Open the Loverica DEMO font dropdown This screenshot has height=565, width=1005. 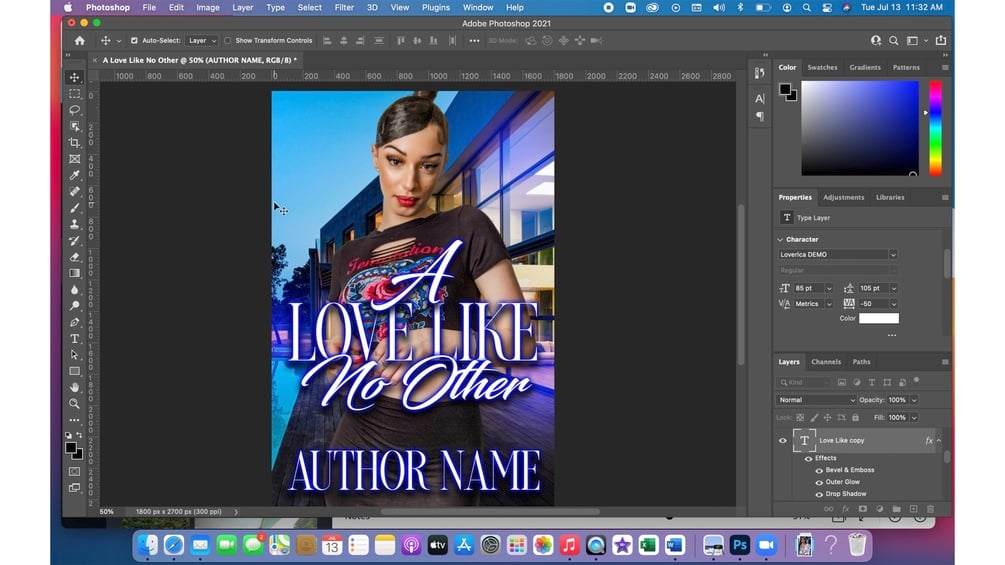pos(893,255)
